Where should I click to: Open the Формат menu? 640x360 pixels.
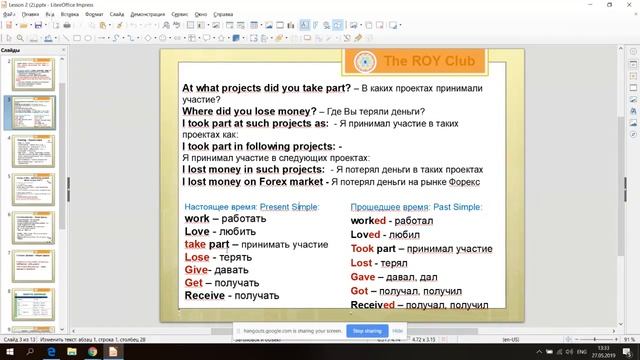coord(94,14)
